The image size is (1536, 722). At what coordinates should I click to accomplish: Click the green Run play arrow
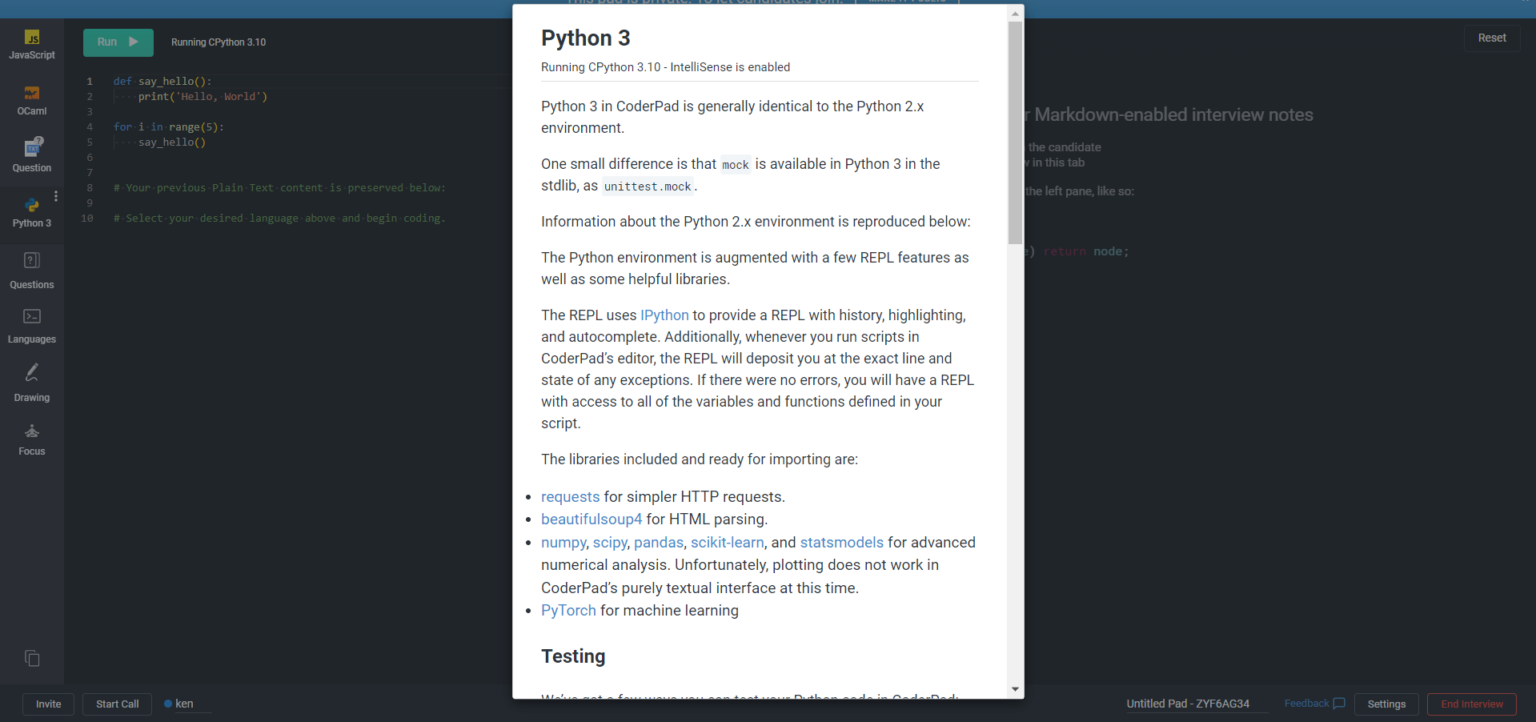pyautogui.click(x=134, y=42)
